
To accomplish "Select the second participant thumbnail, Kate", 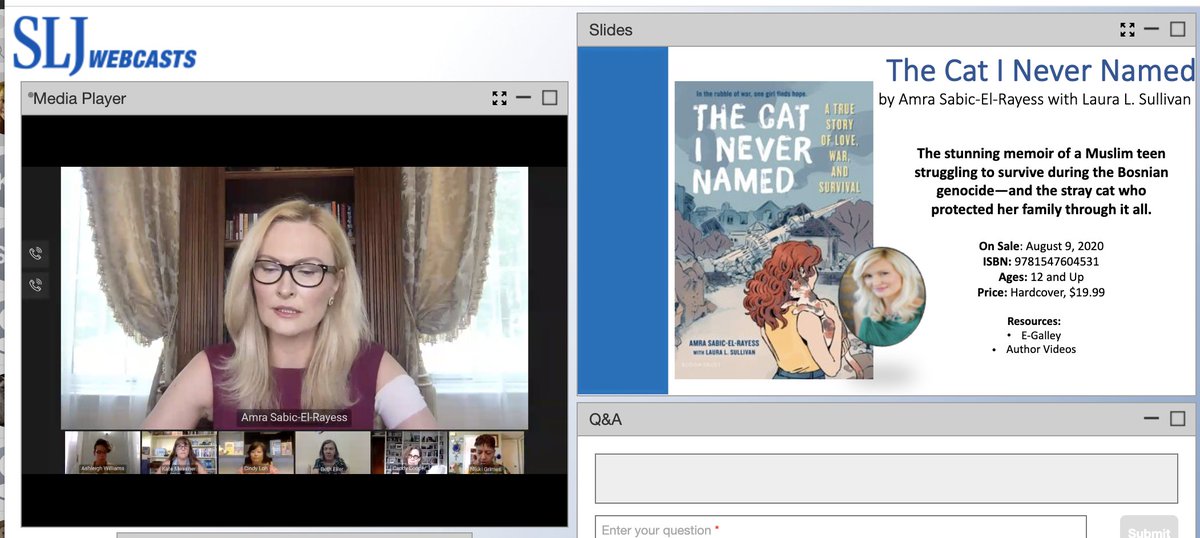I will point(179,453).
